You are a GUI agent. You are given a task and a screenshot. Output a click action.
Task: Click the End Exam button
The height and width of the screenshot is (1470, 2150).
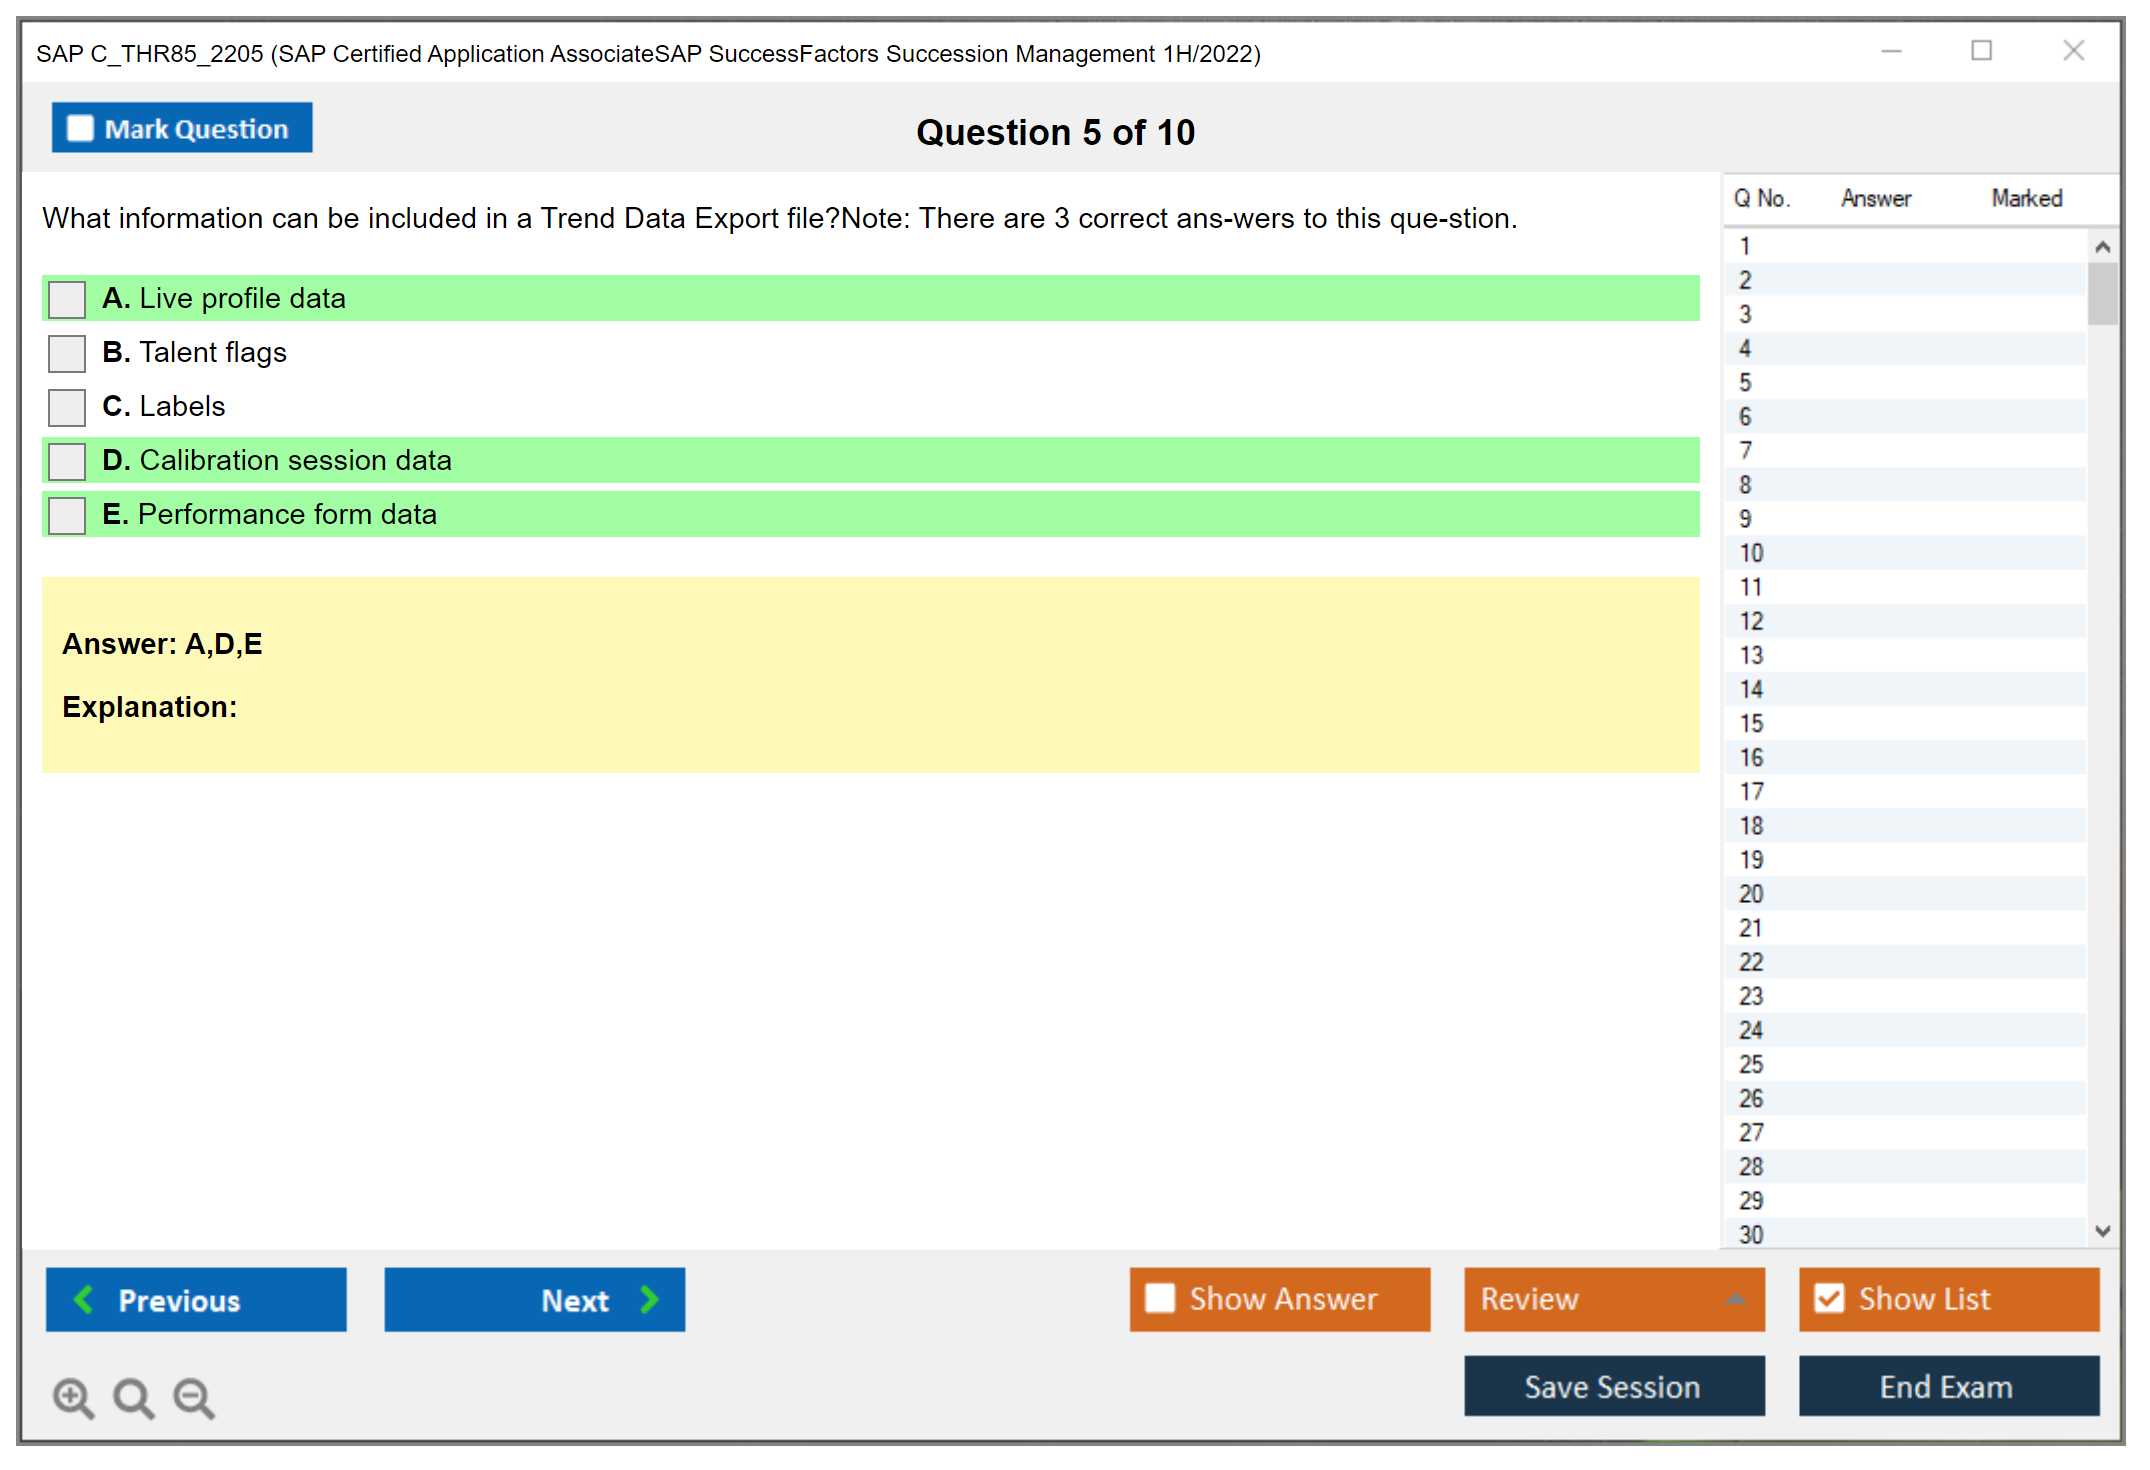tap(1947, 1386)
